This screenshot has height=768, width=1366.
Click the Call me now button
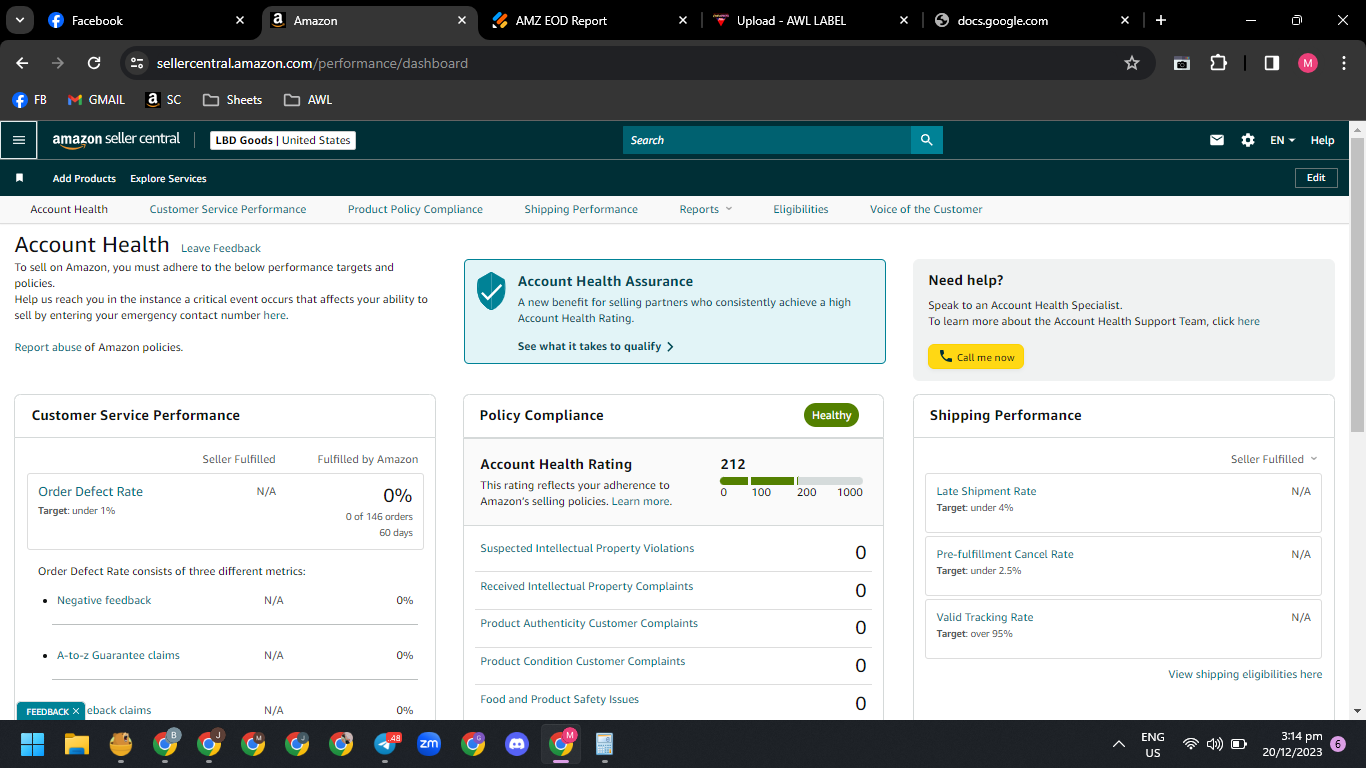click(976, 357)
